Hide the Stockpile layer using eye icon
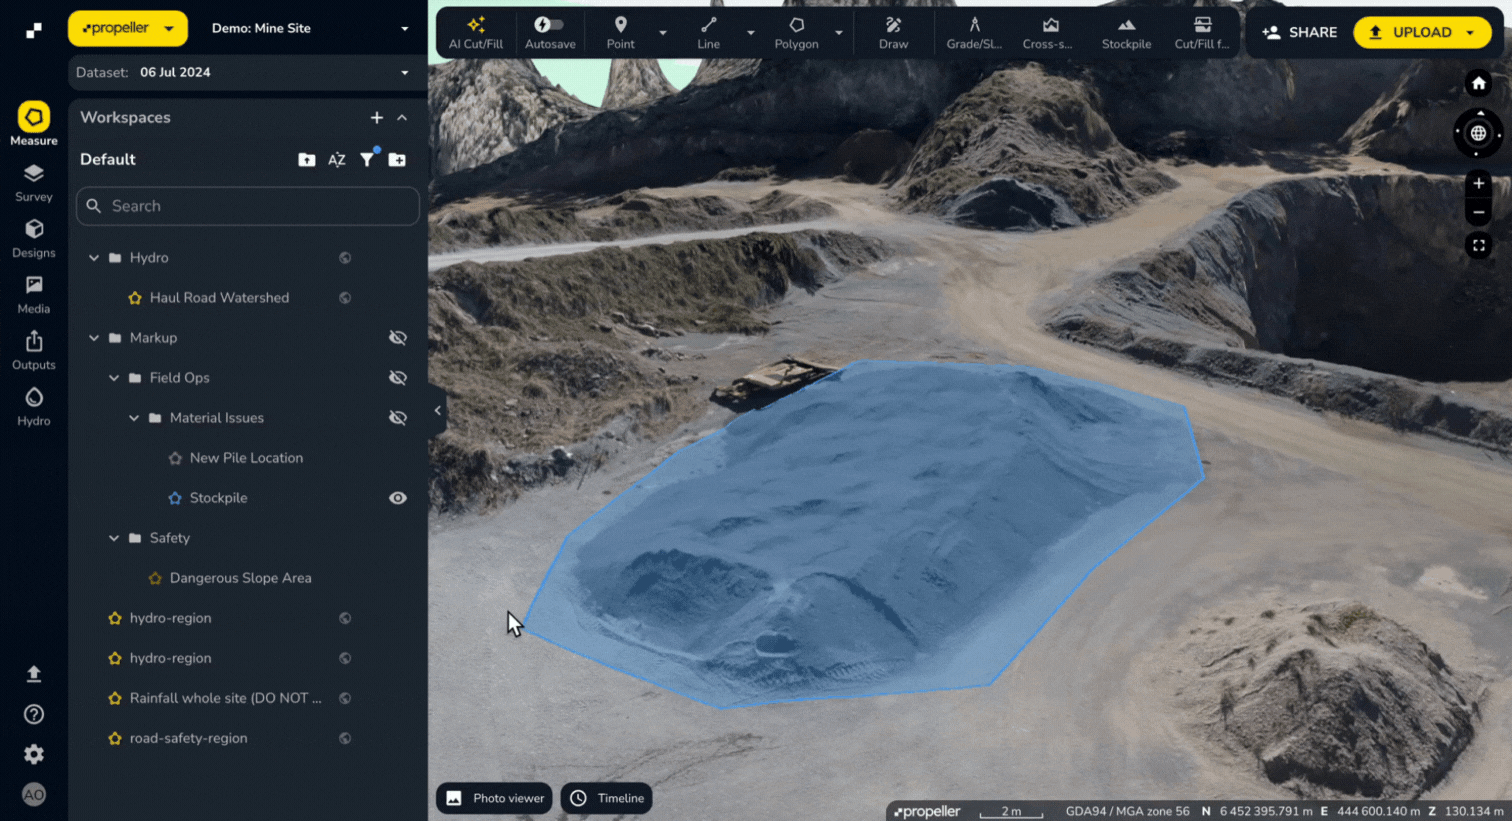The height and width of the screenshot is (821, 1512). (398, 498)
